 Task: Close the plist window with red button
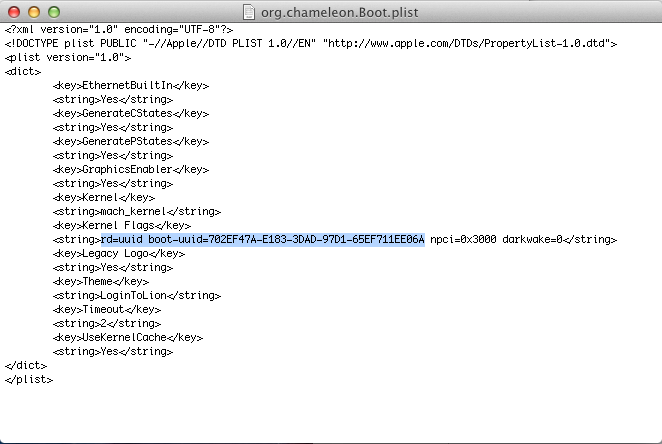coord(14,12)
